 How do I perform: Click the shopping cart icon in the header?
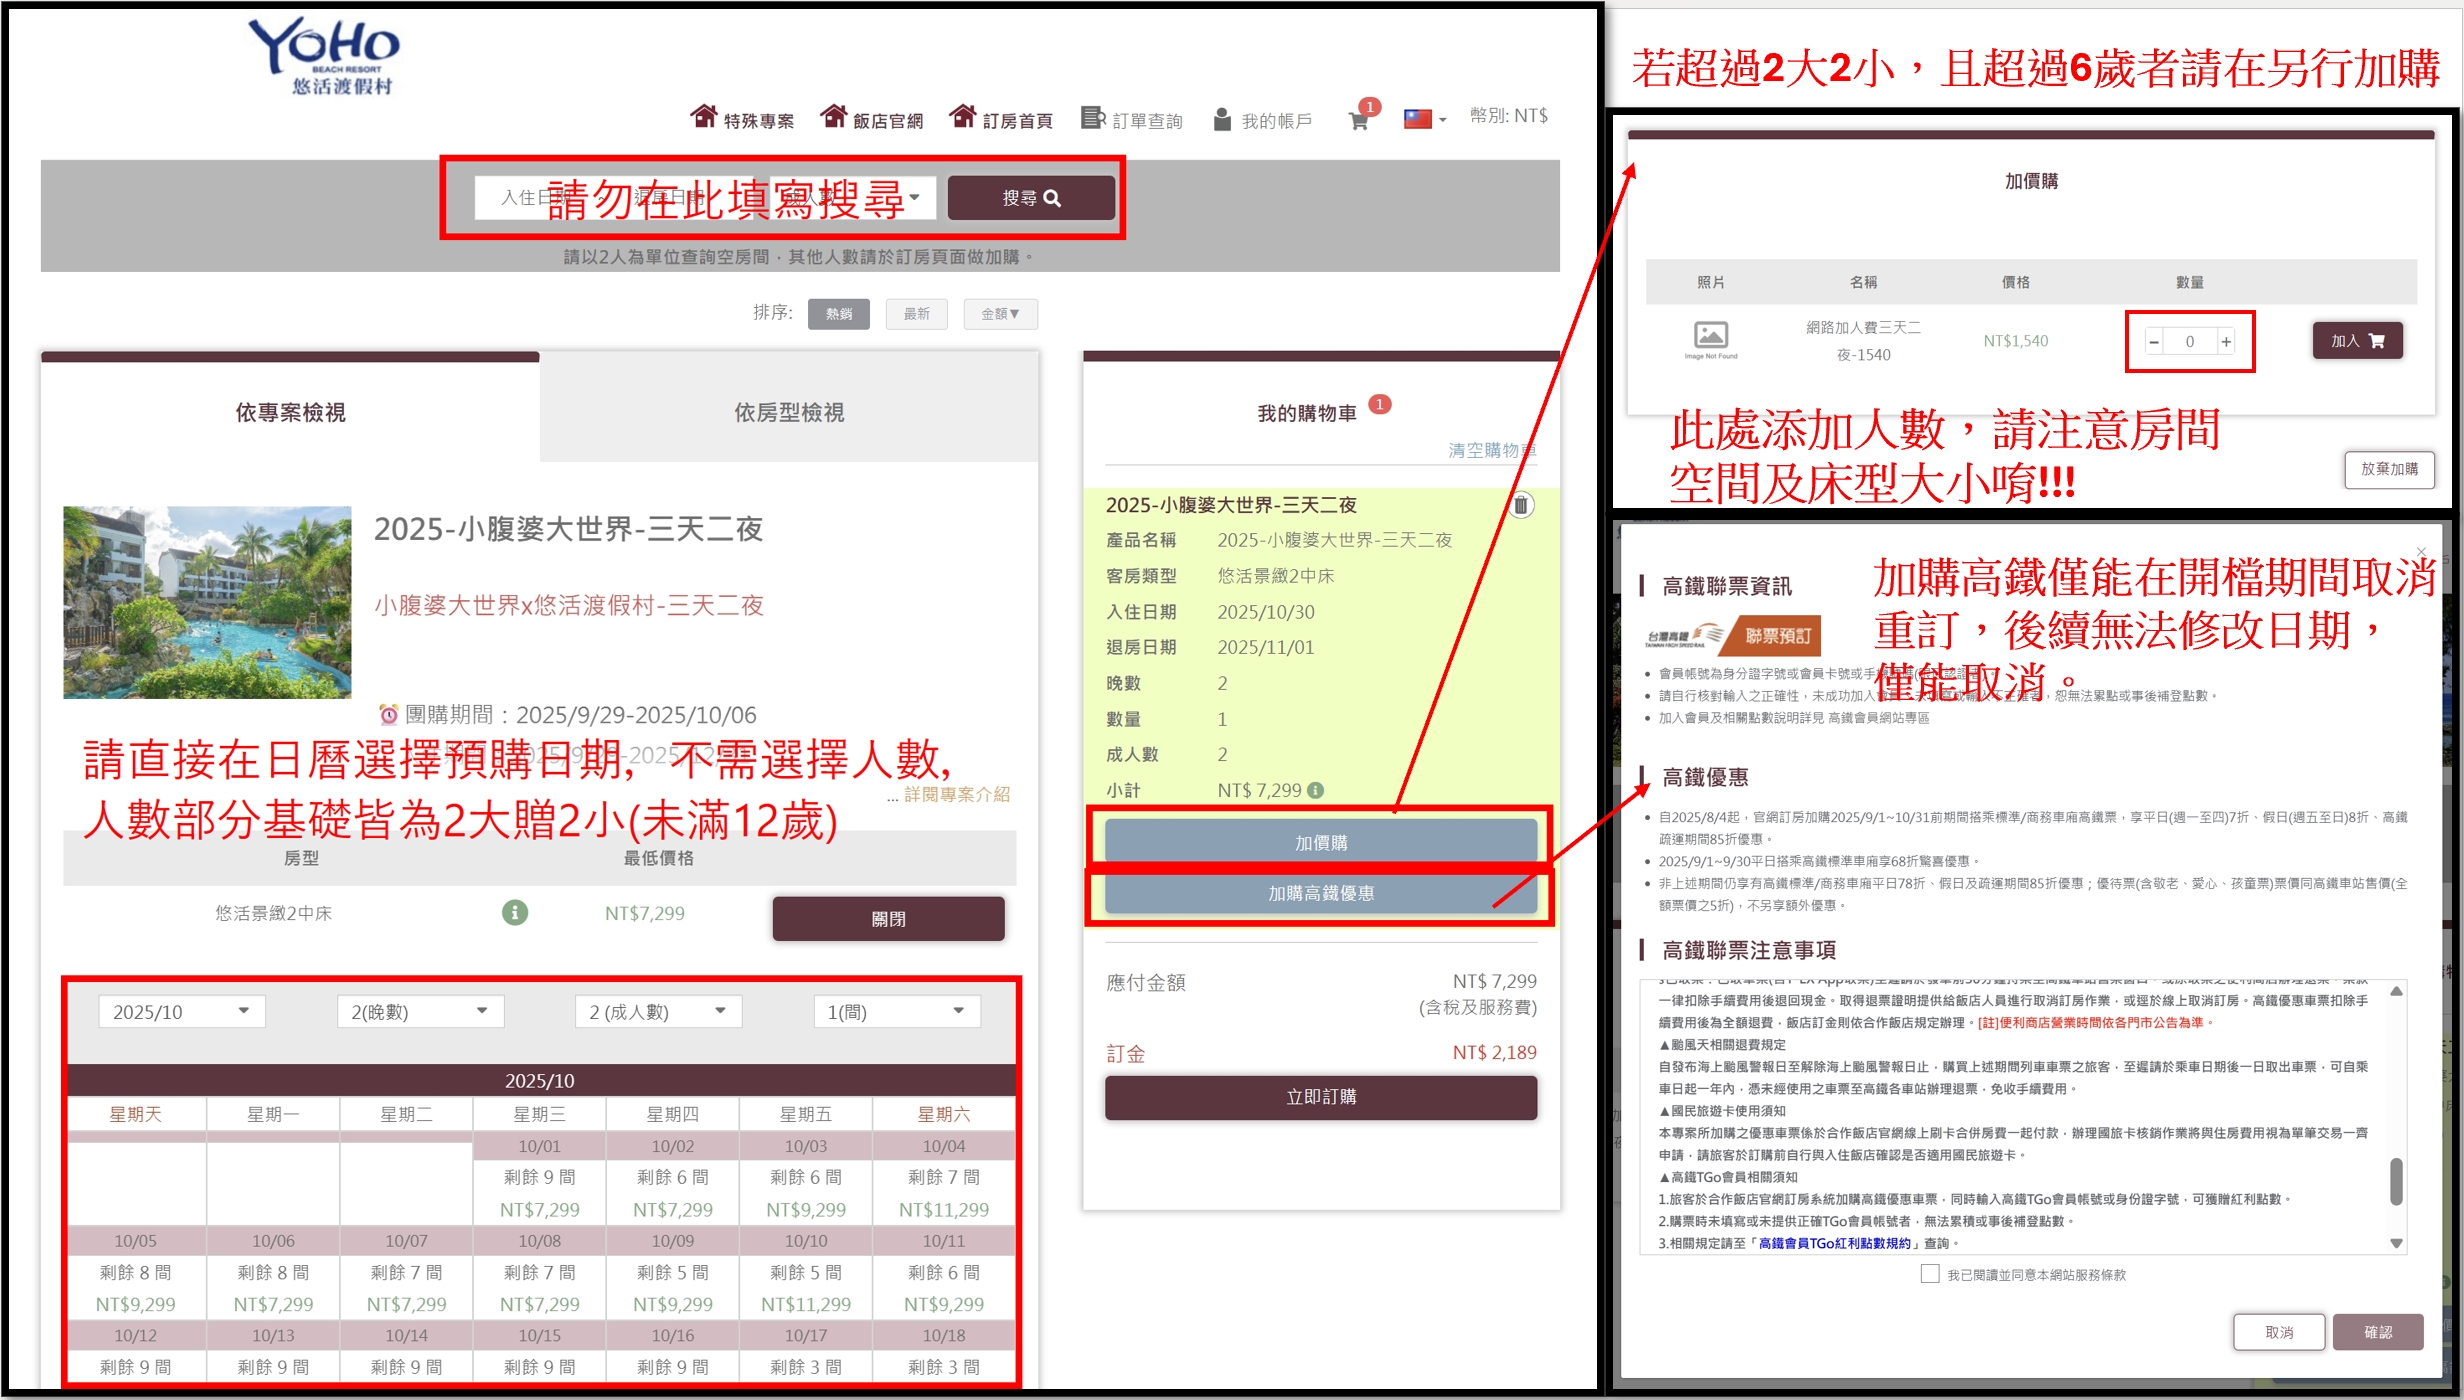coord(1358,121)
